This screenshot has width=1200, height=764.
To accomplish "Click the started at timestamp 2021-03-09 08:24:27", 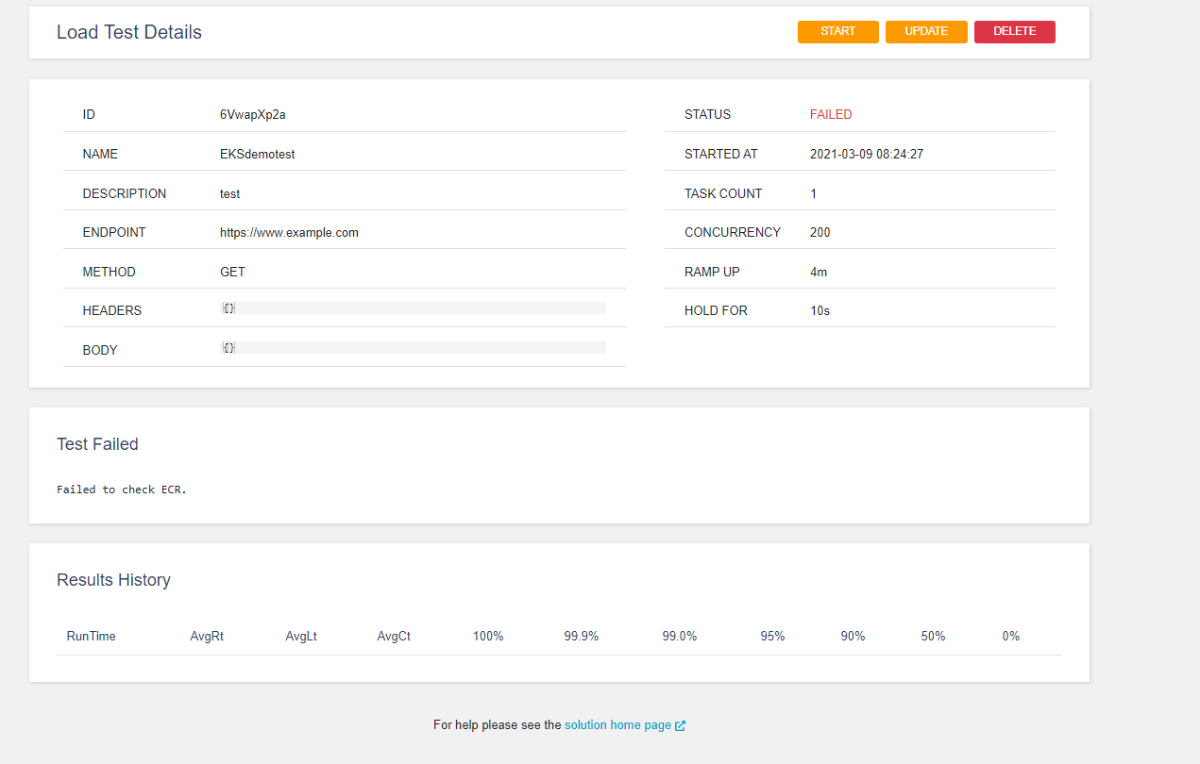I will [x=867, y=155].
